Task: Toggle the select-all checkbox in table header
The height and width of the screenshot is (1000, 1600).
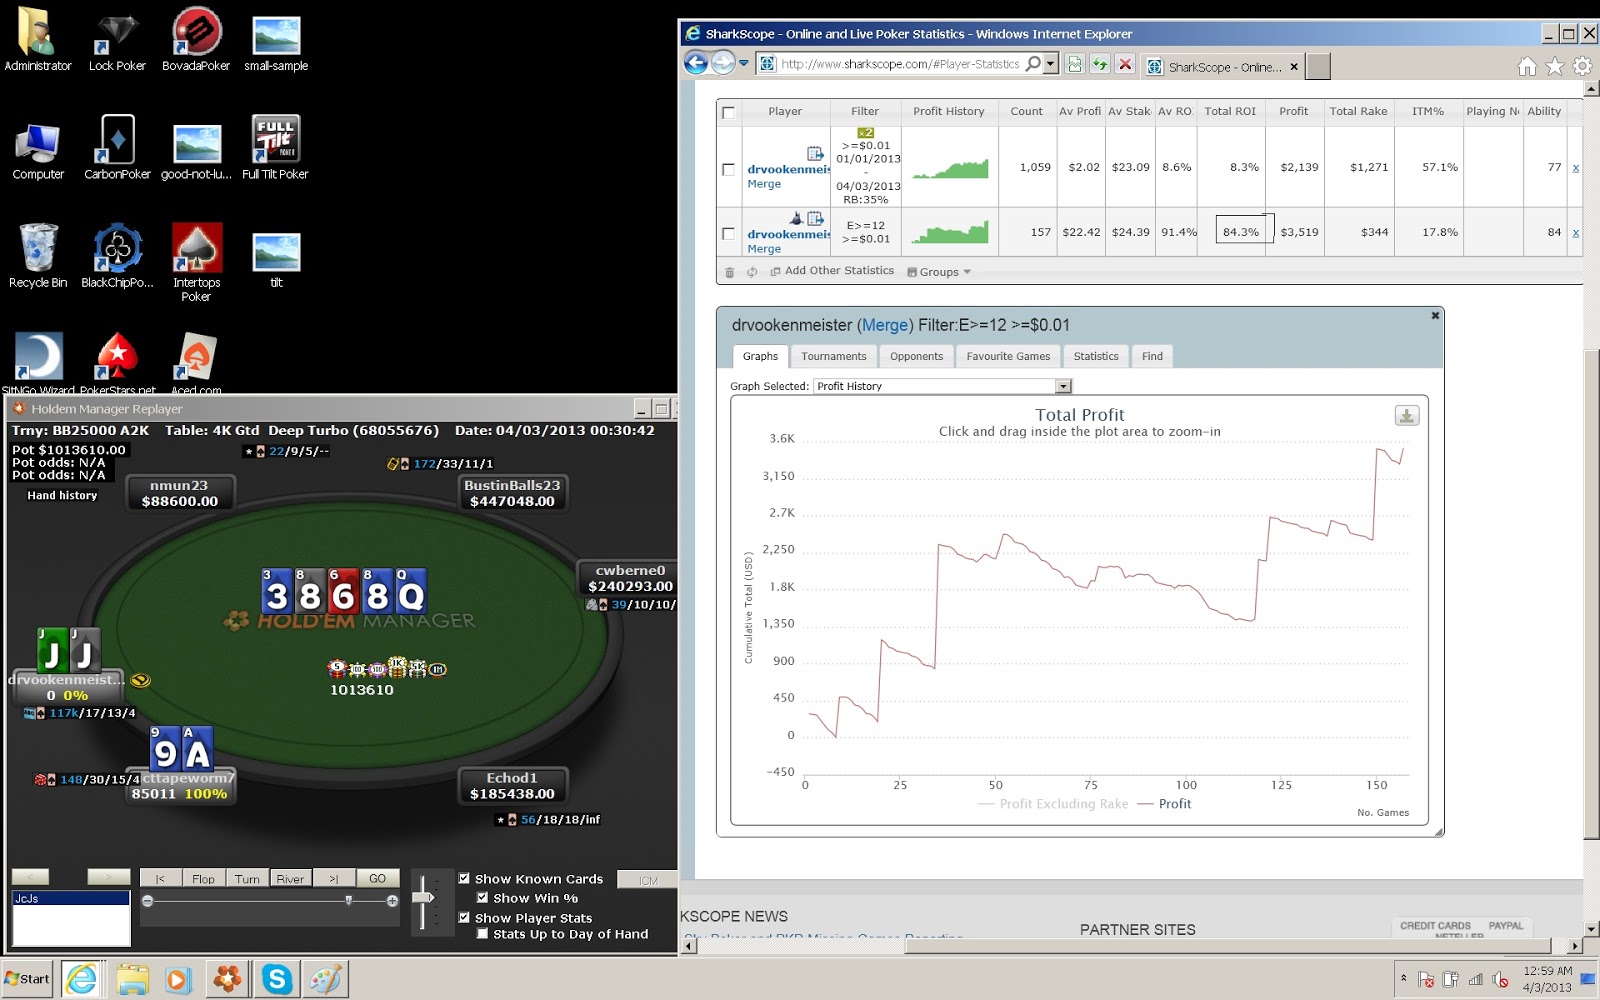Action: [x=728, y=112]
